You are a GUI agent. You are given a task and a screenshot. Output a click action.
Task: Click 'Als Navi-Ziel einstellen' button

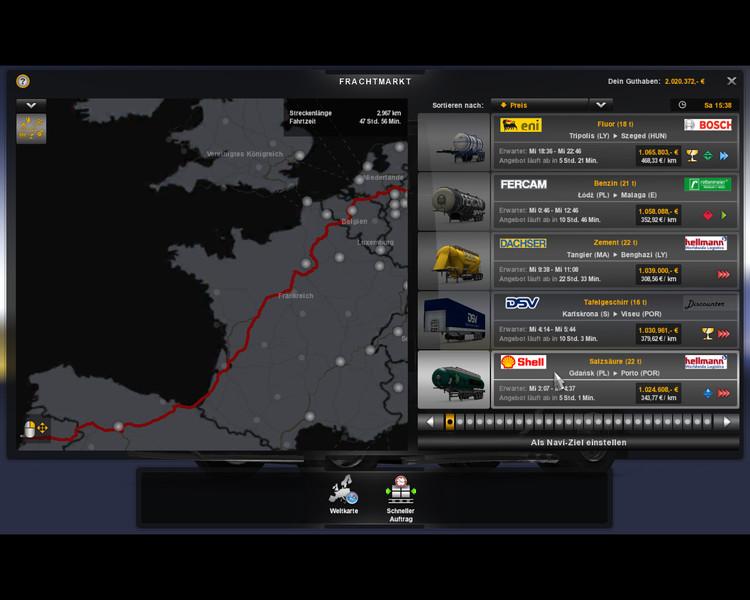[x=578, y=442]
